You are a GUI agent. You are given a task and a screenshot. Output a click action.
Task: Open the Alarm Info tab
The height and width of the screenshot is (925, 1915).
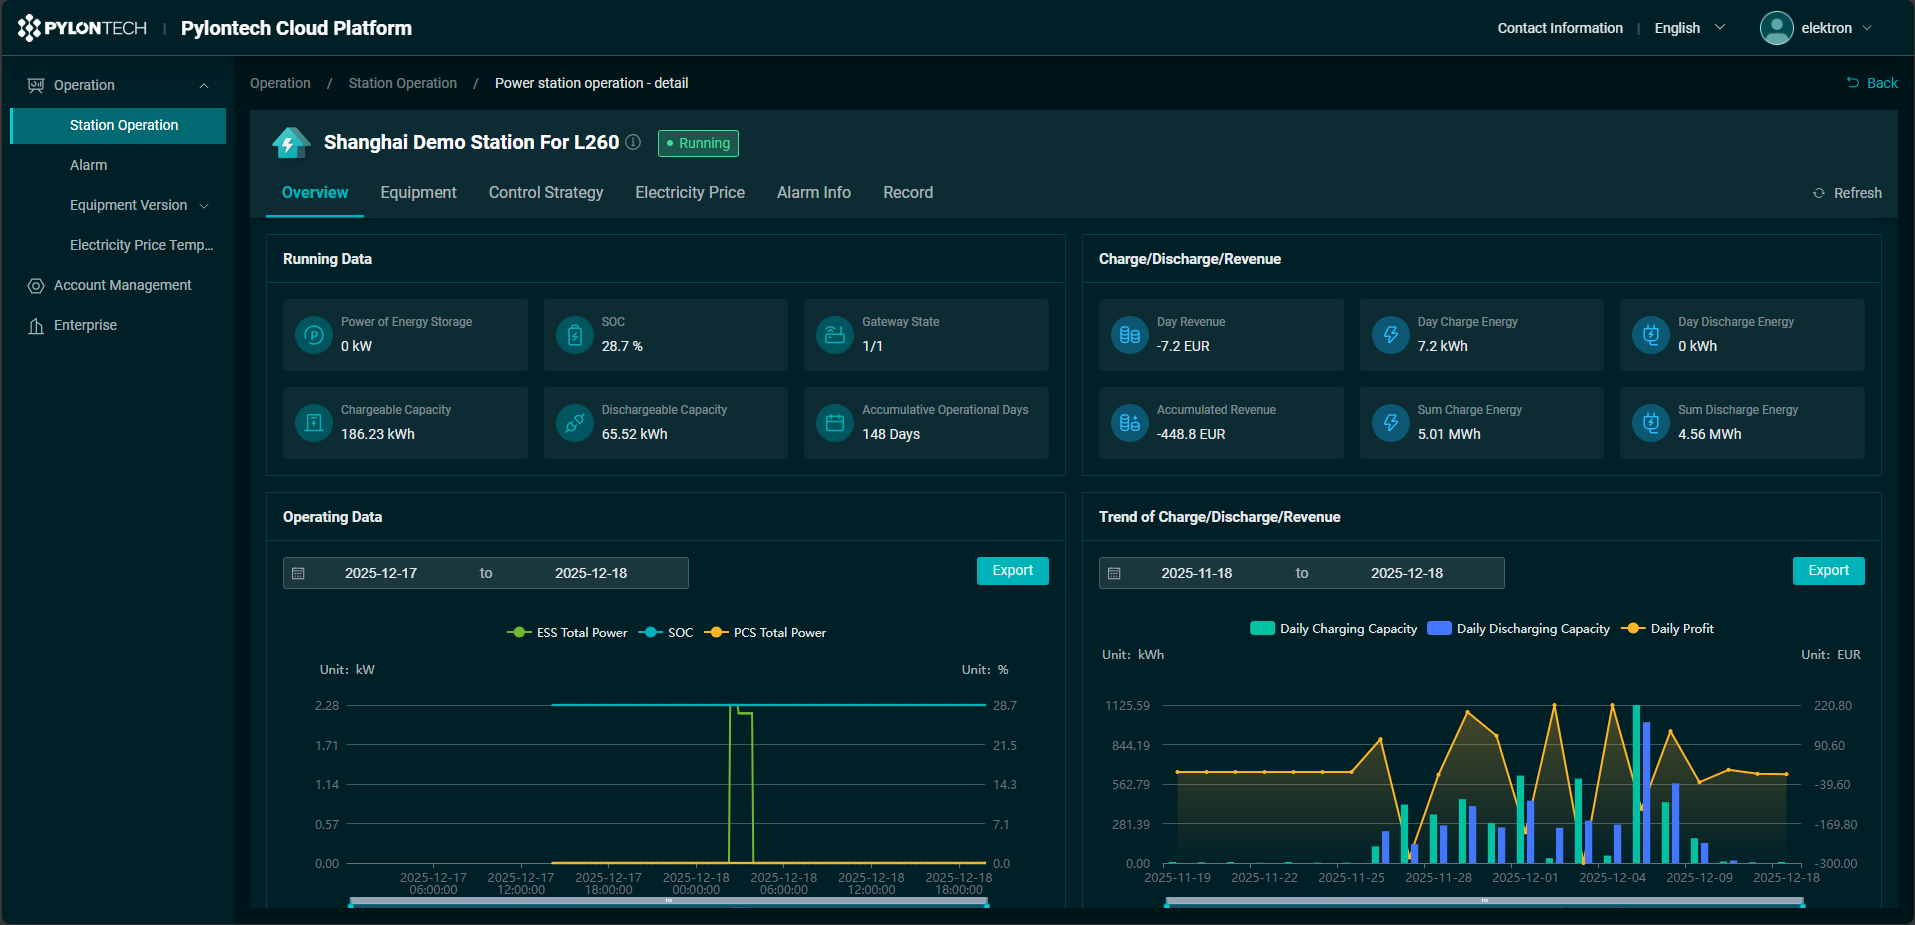813,192
